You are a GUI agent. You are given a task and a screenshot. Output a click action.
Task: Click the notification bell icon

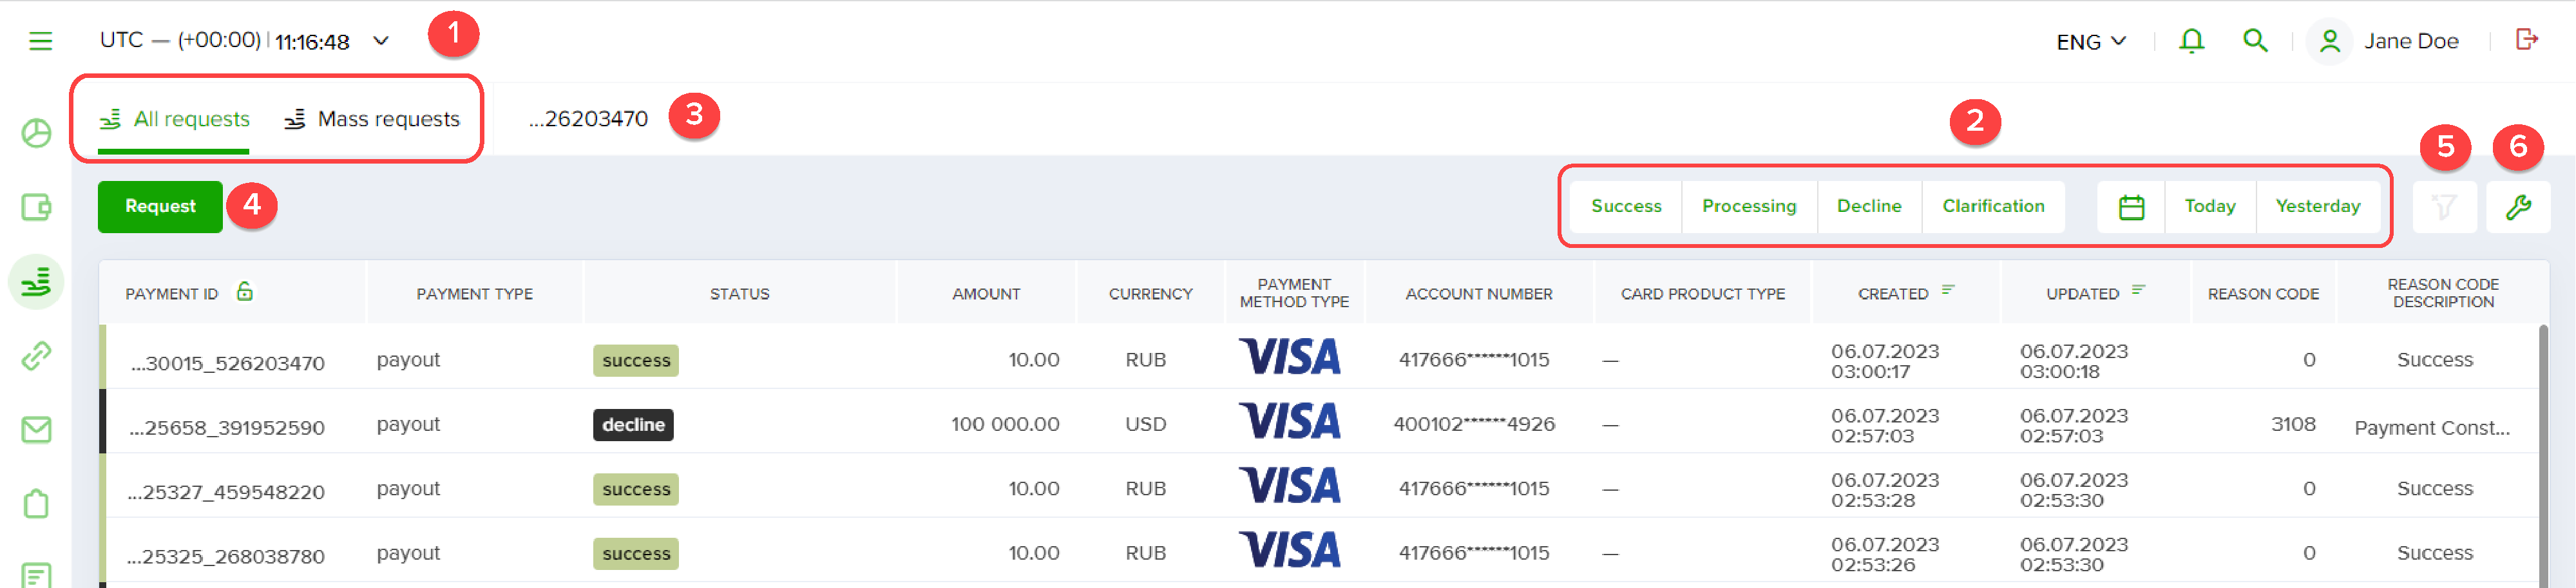coord(2191,41)
